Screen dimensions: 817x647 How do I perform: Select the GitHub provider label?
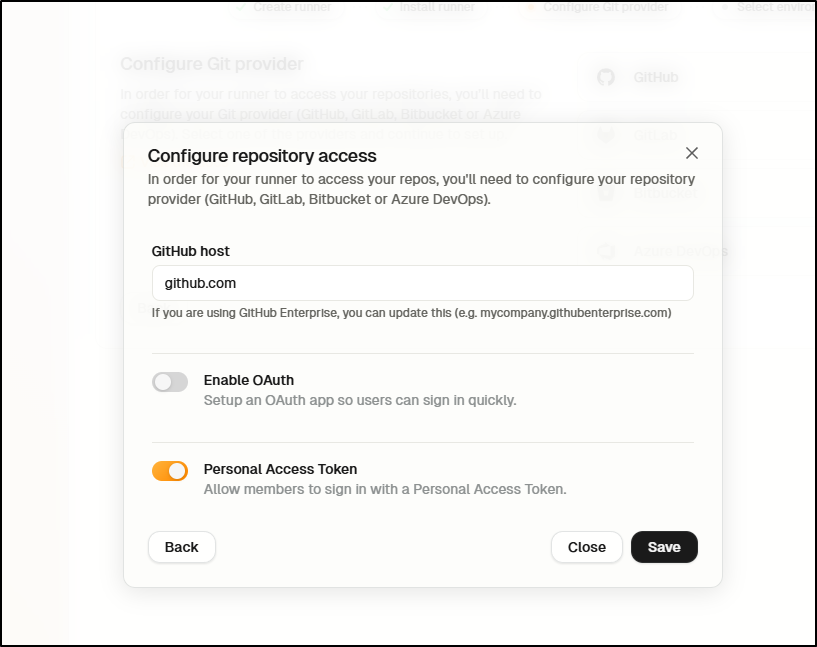(x=655, y=78)
